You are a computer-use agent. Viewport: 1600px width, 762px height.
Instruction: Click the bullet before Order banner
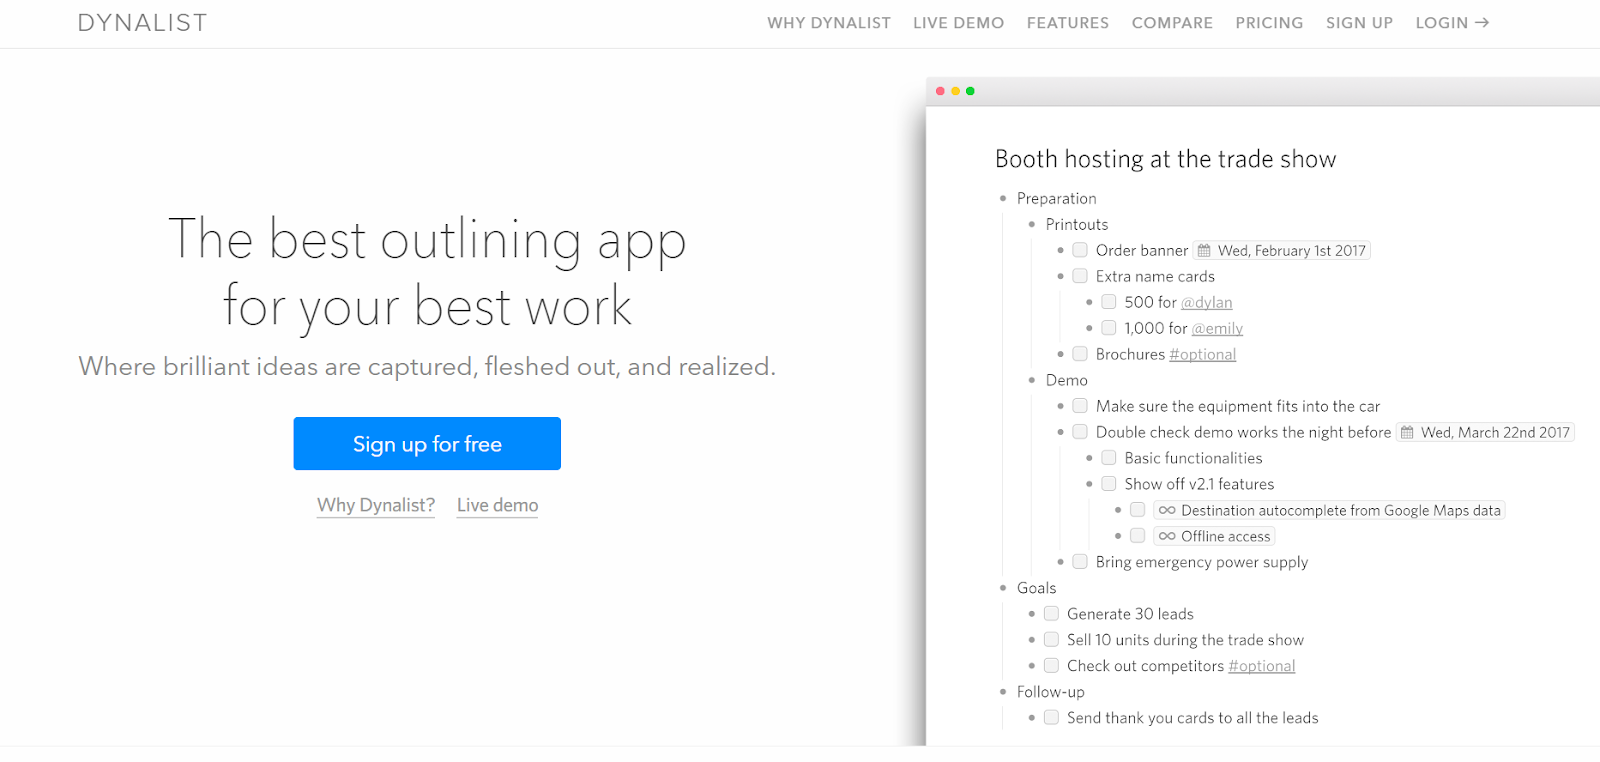coord(1061,251)
